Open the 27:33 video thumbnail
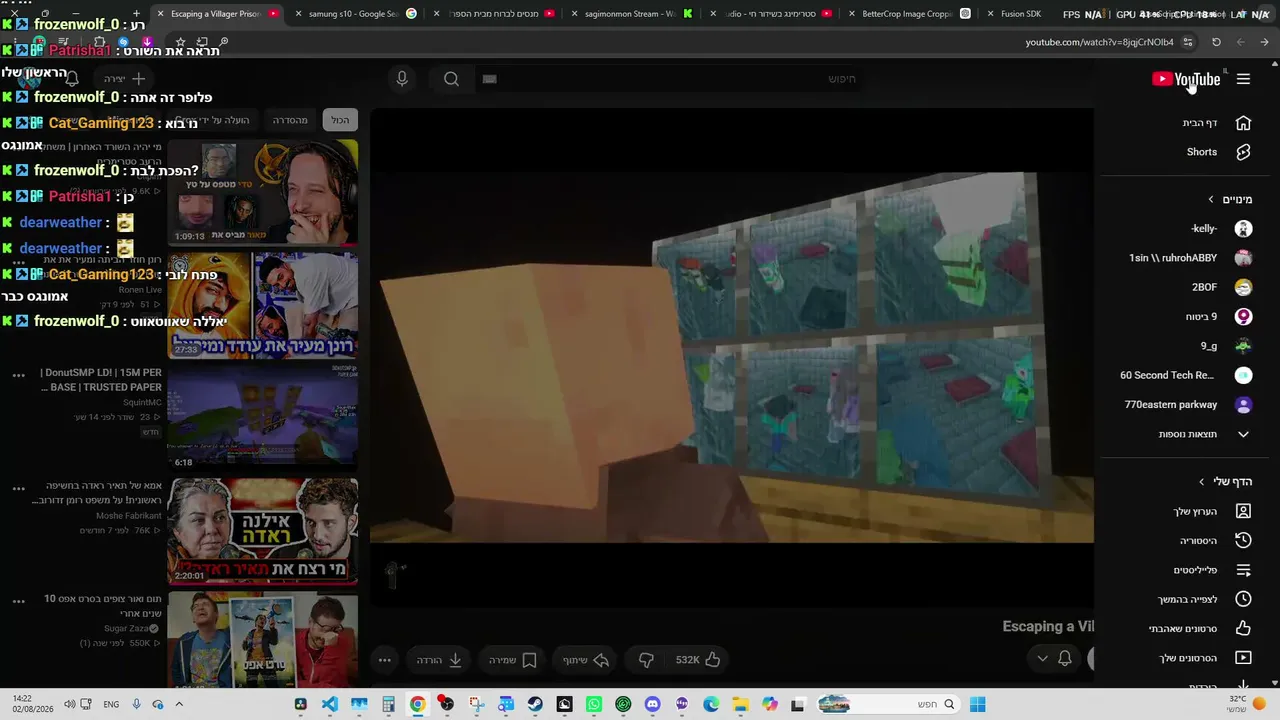The image size is (1280, 720). (x=263, y=305)
